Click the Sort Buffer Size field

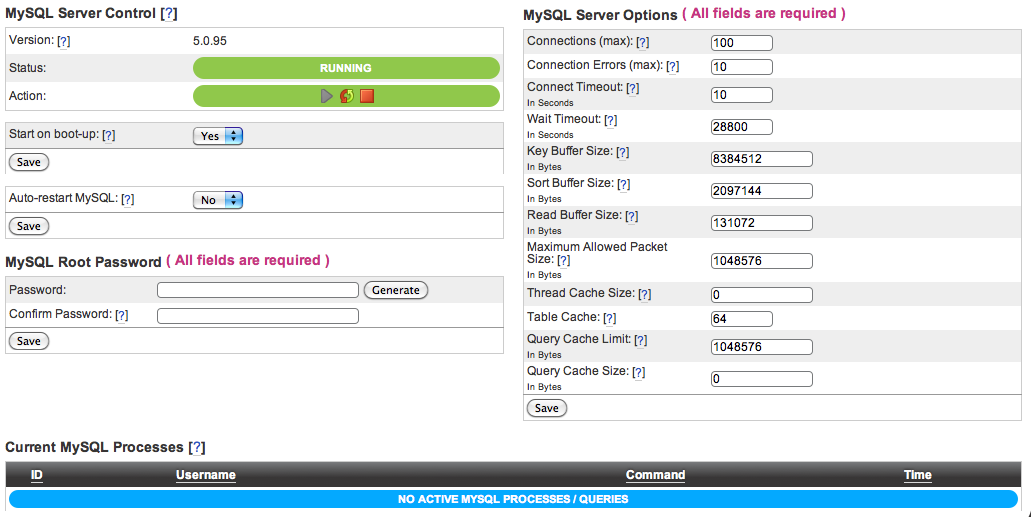[x=761, y=191]
